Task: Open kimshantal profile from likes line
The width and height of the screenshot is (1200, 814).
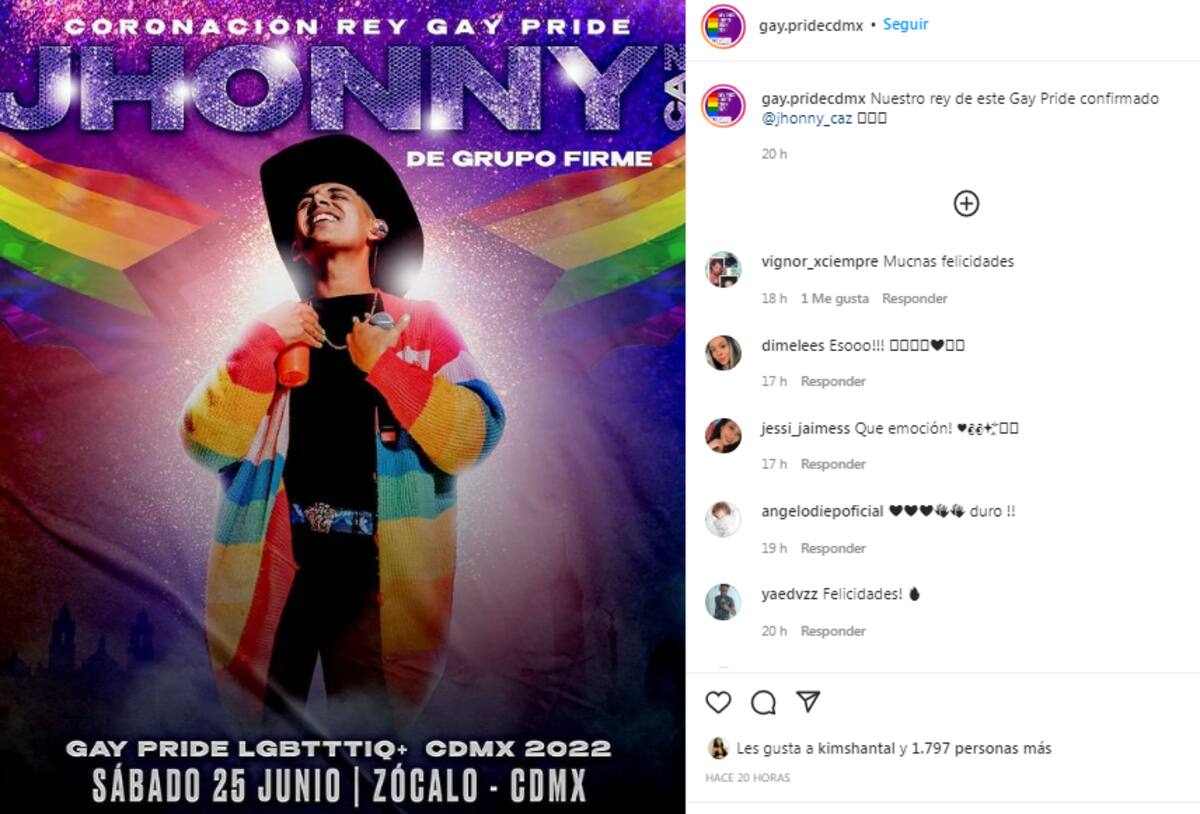Action: point(855,748)
